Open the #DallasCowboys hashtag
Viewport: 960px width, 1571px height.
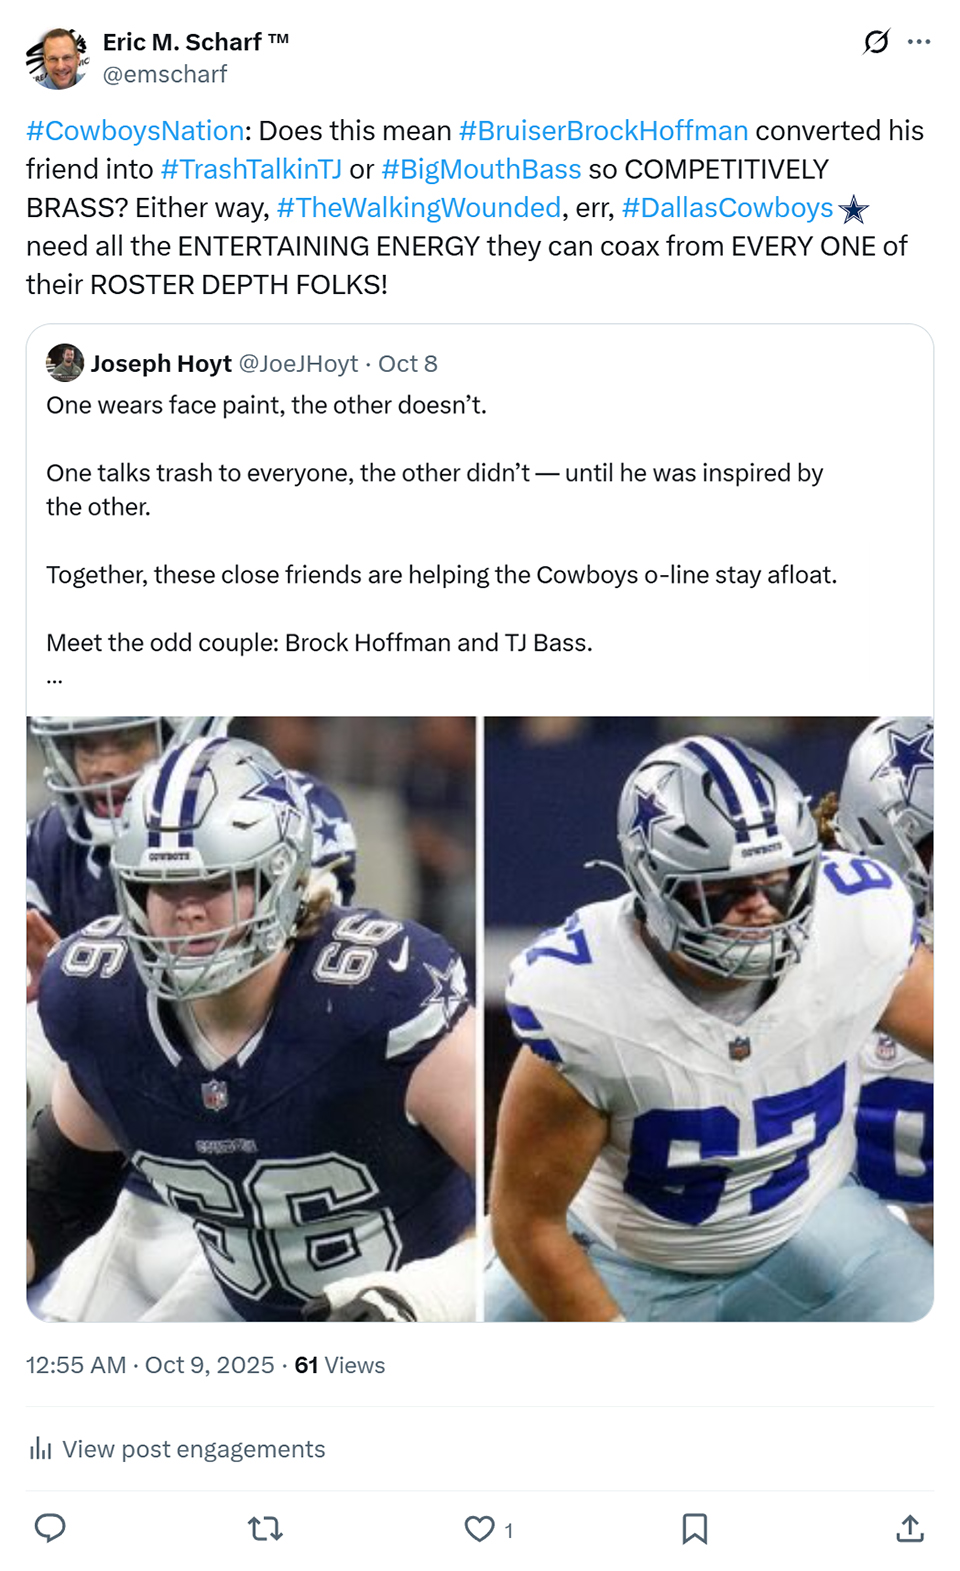point(727,207)
